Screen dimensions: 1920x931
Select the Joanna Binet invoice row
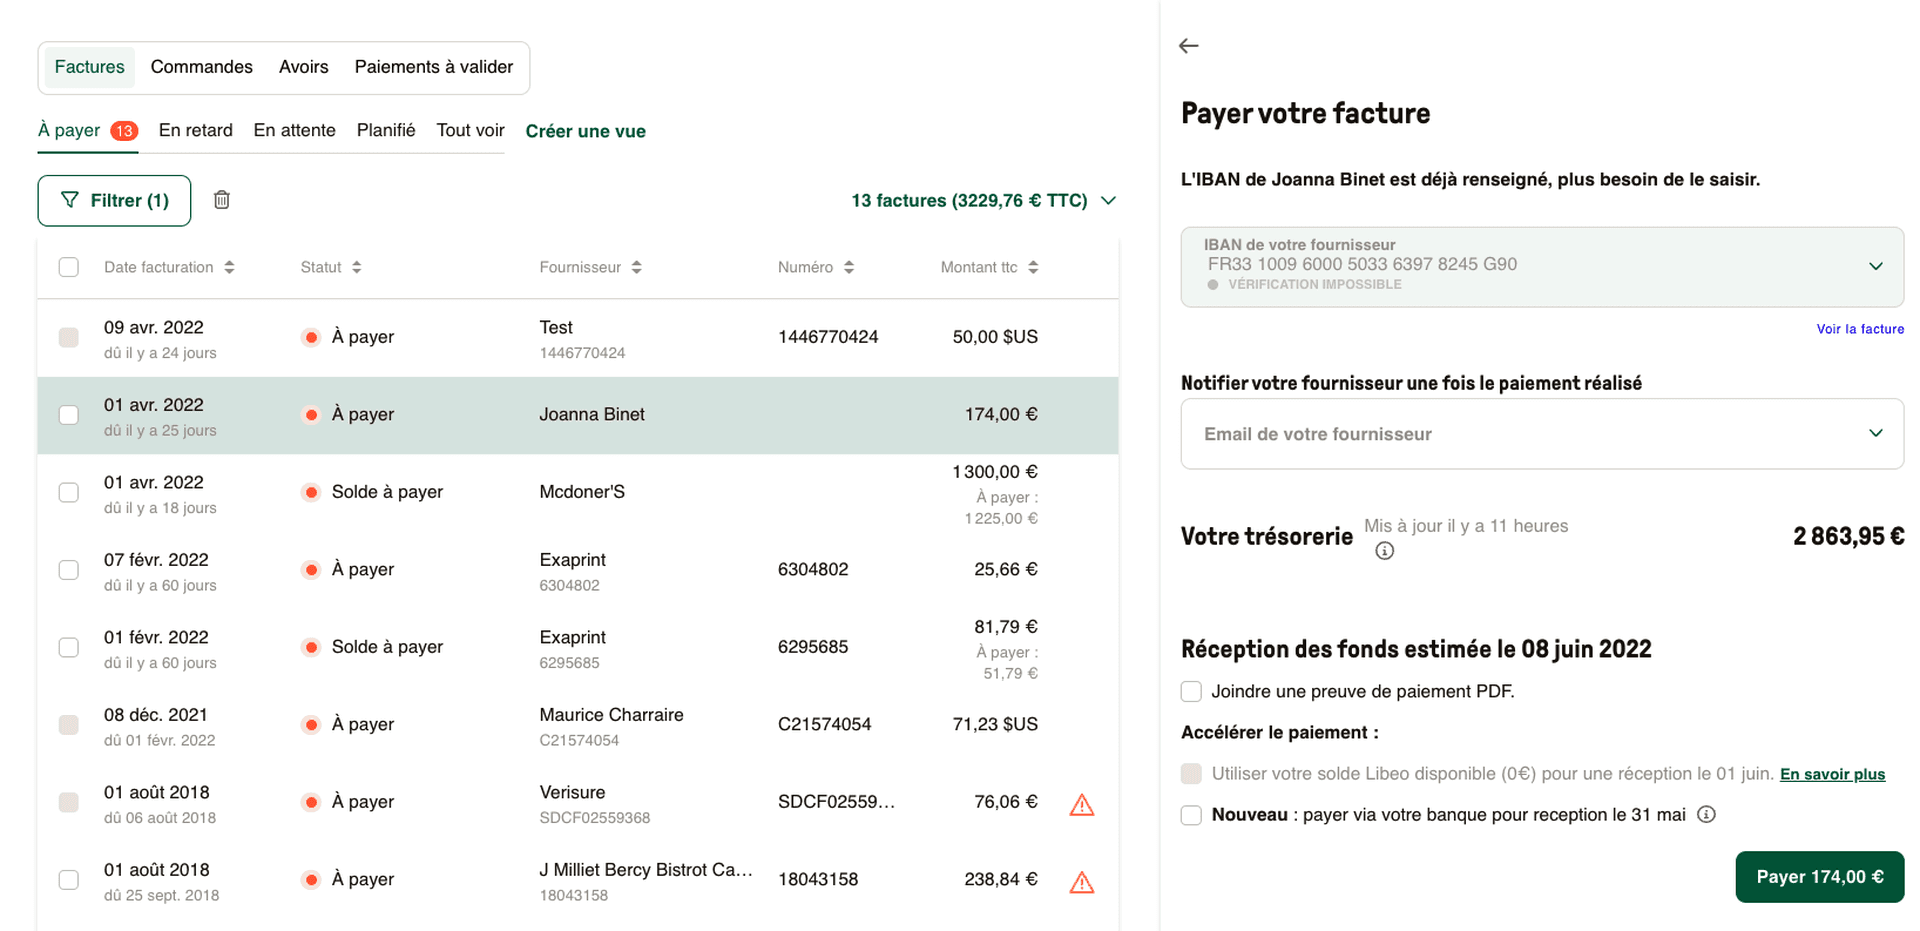pos(590,414)
